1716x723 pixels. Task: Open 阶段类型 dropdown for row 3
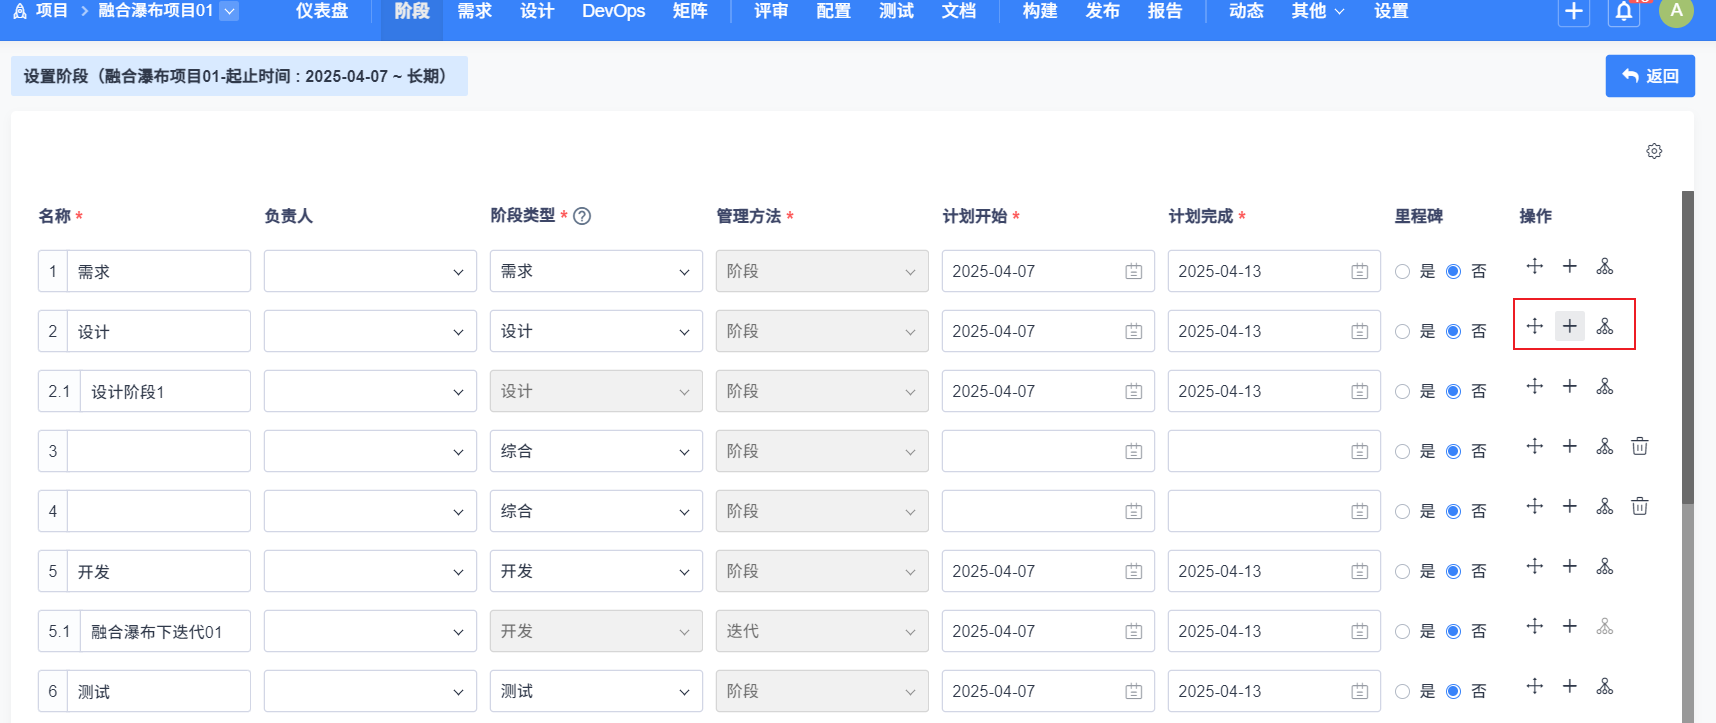pyautogui.click(x=596, y=451)
